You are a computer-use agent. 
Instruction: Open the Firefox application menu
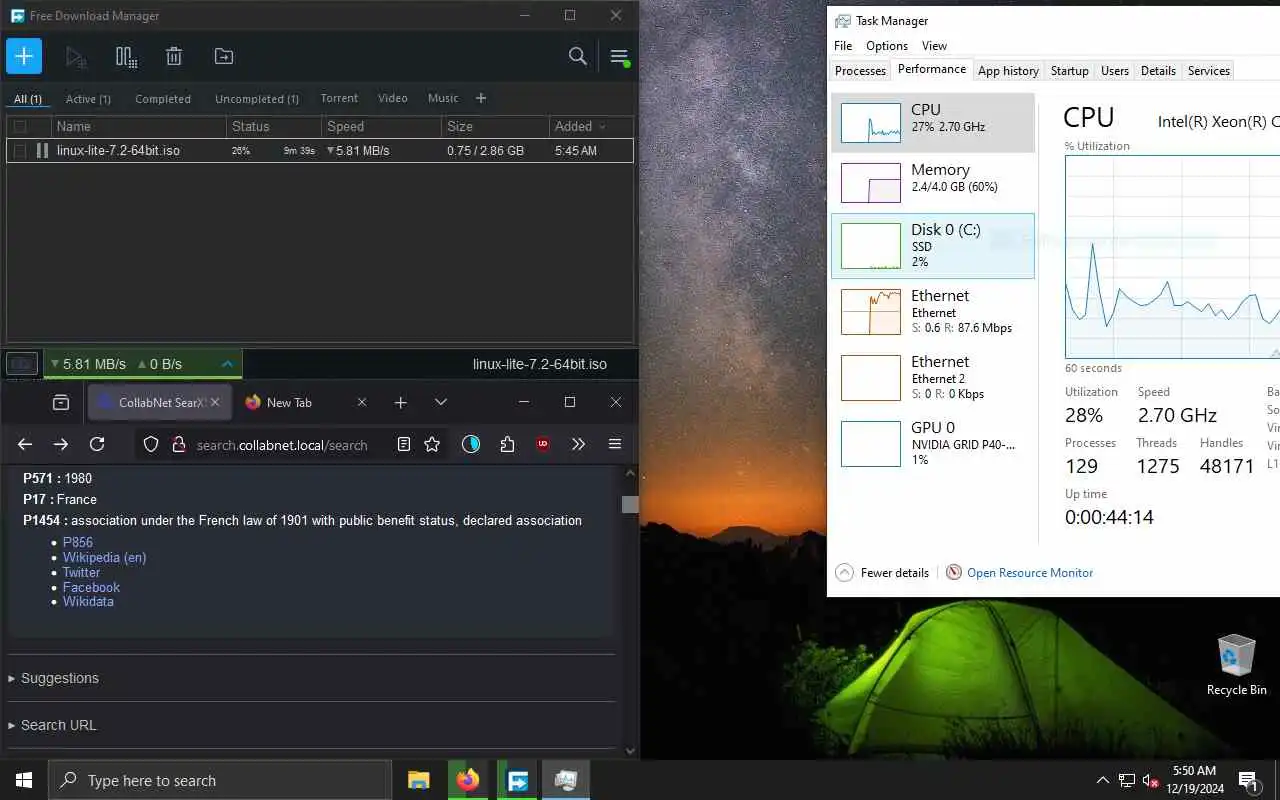coord(615,444)
